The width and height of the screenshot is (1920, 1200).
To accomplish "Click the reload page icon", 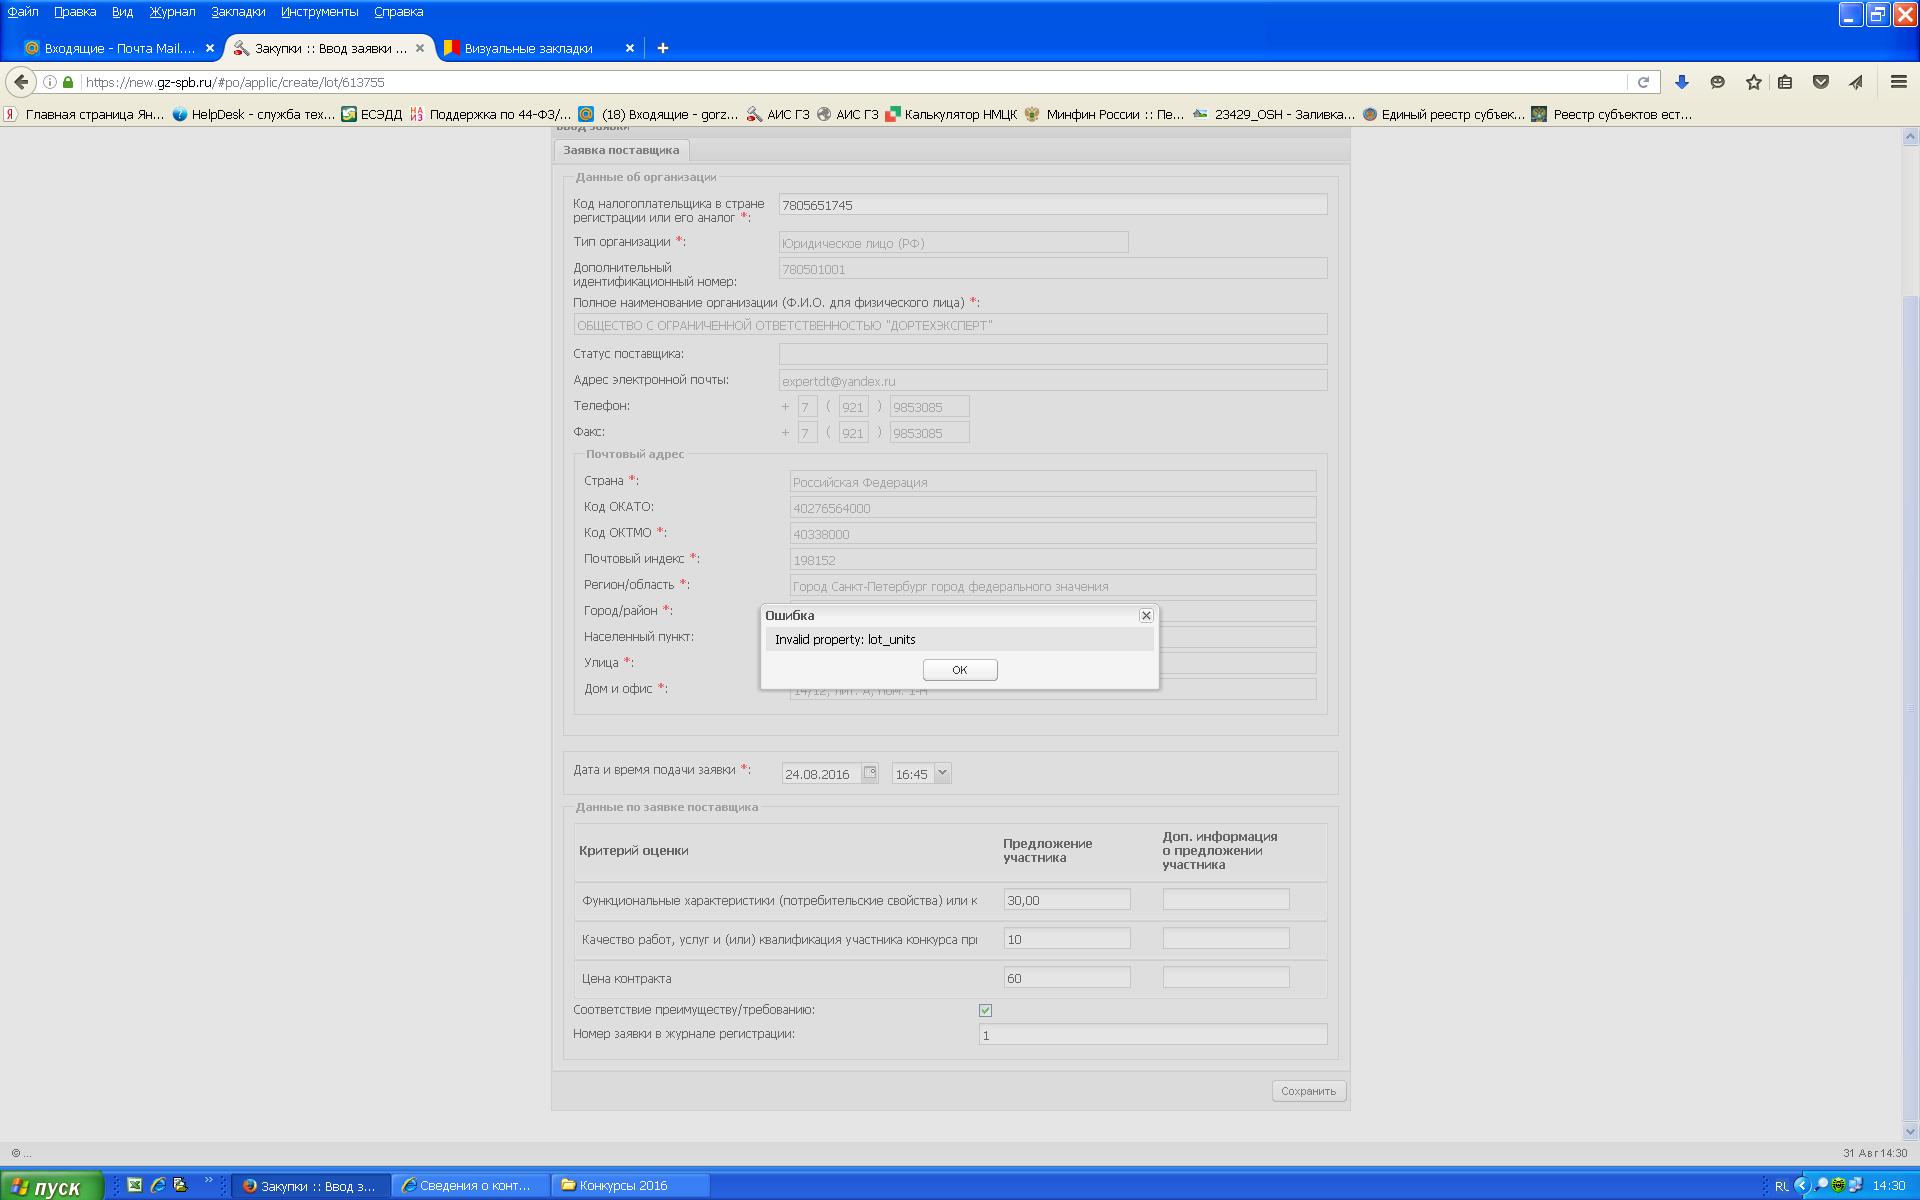I will pos(1642,82).
